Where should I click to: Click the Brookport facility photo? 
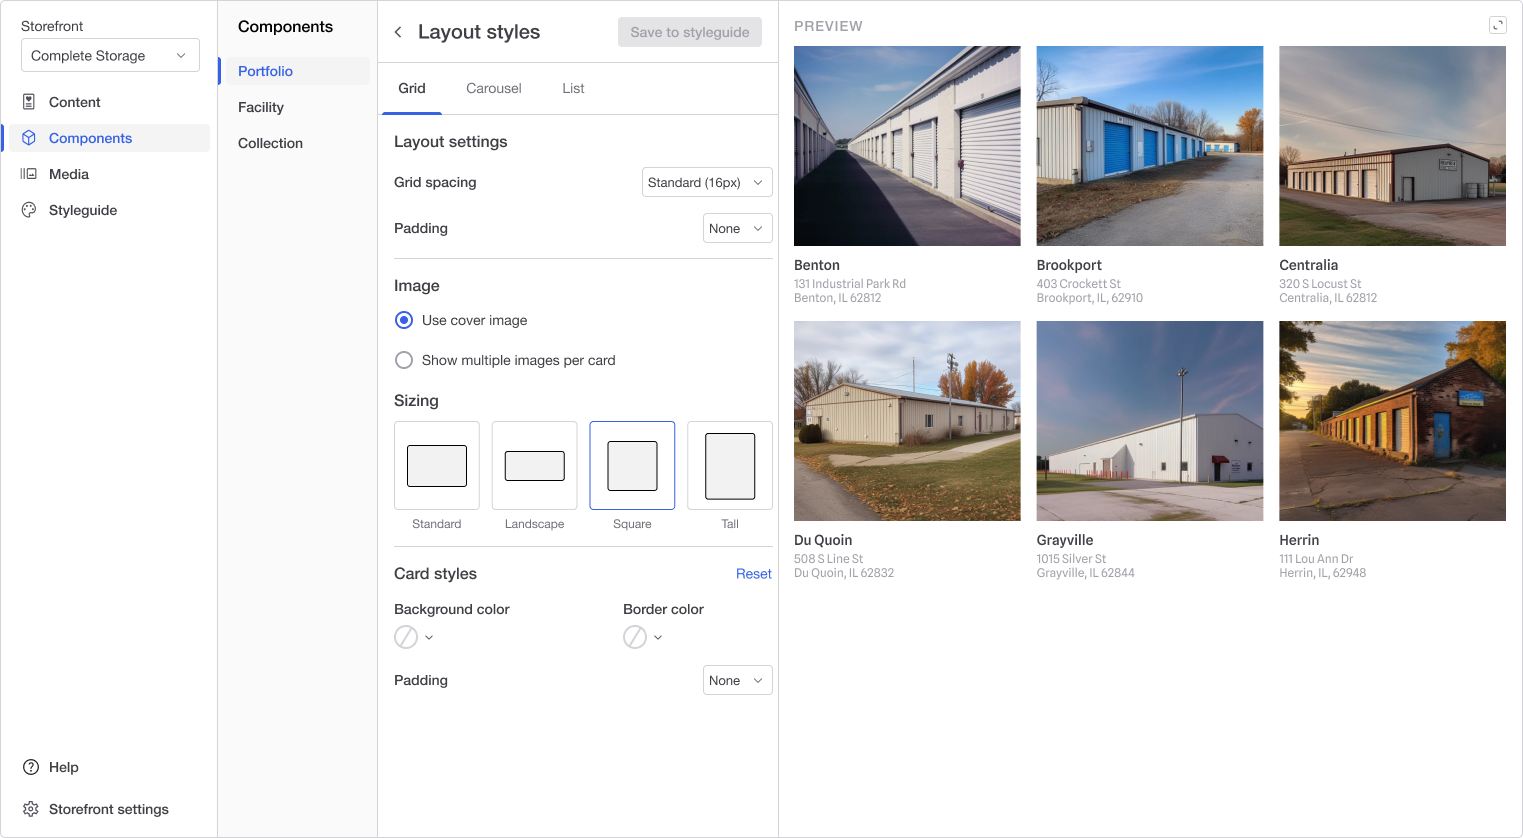point(1150,146)
